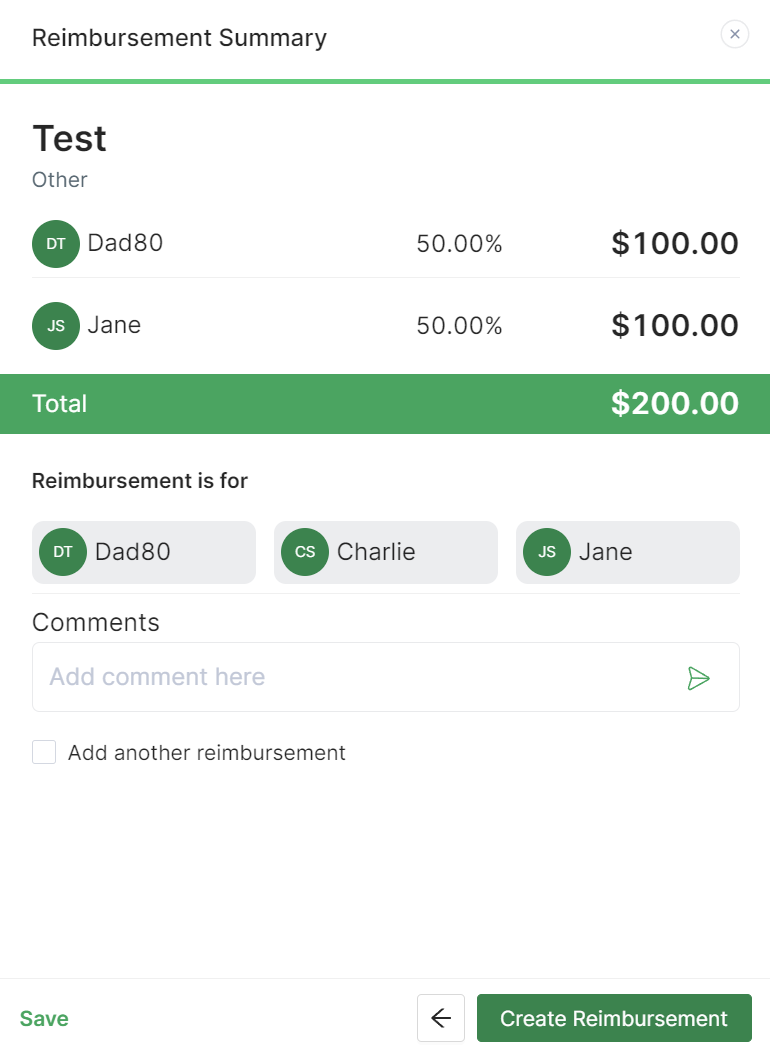Close the Reimbursement Summary dialog
The height and width of the screenshot is (1050, 770).
point(734,35)
